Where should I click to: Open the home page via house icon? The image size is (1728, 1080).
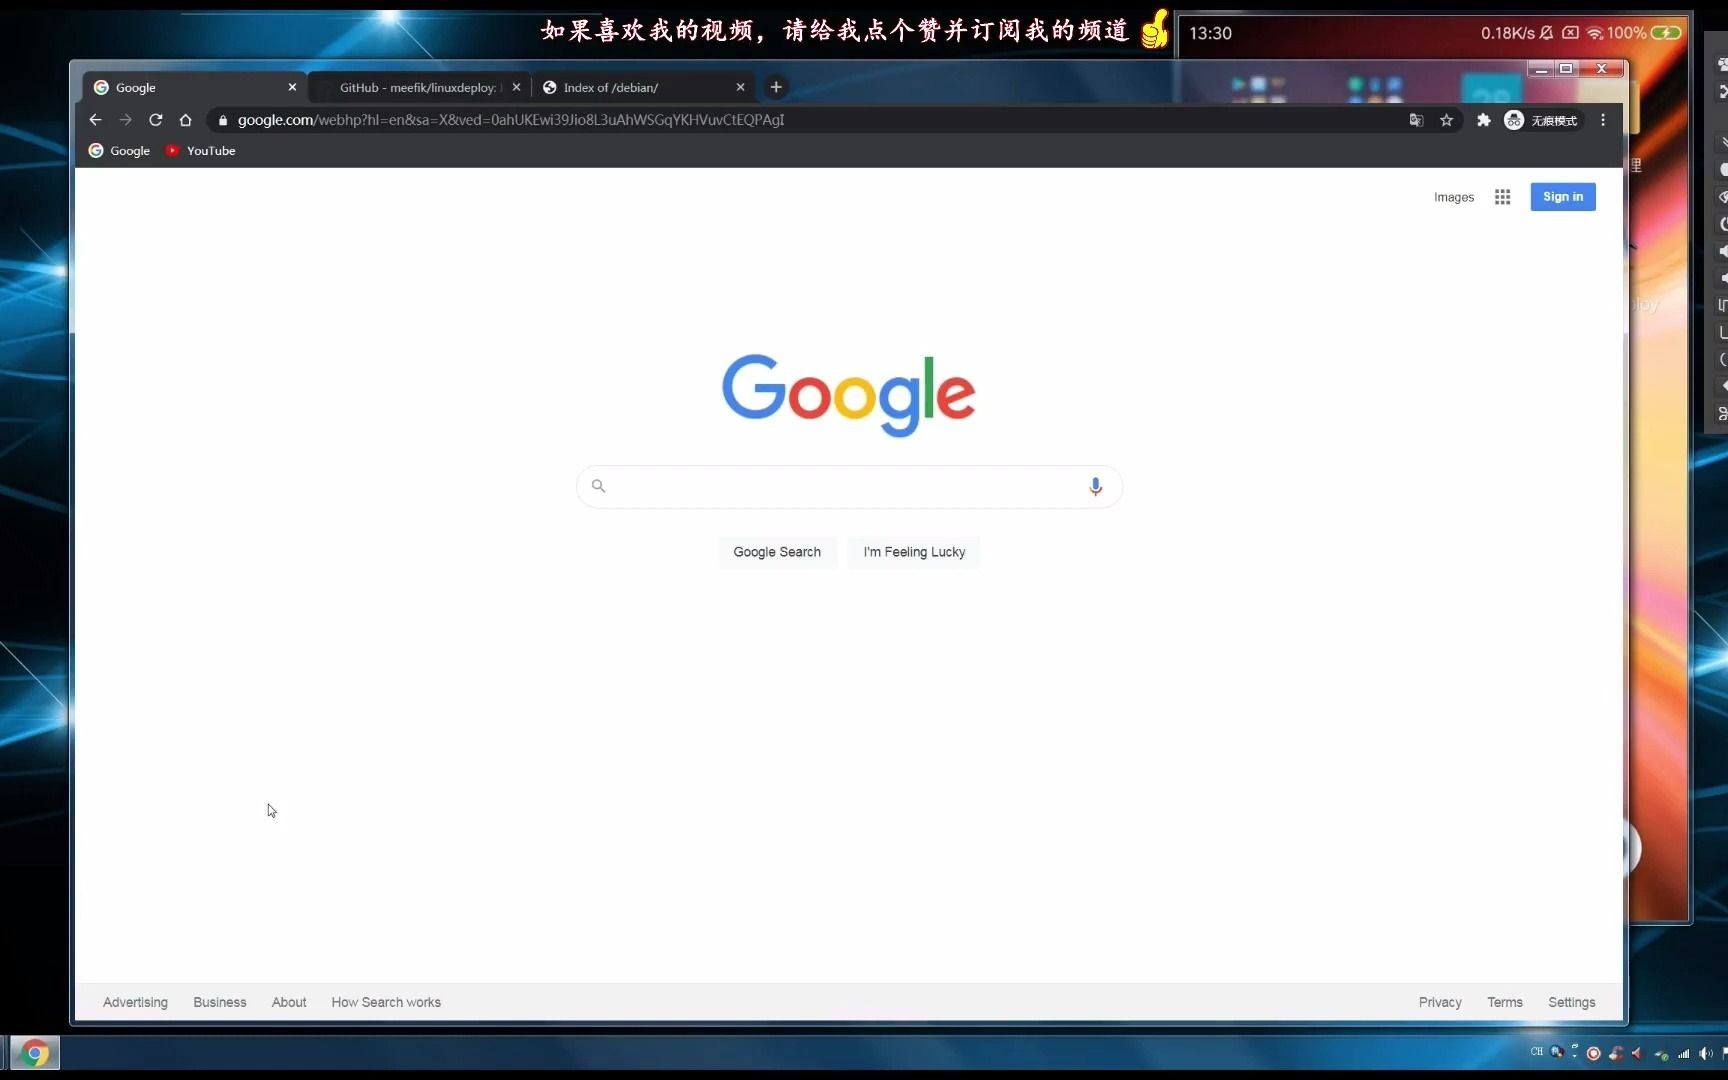(x=185, y=120)
